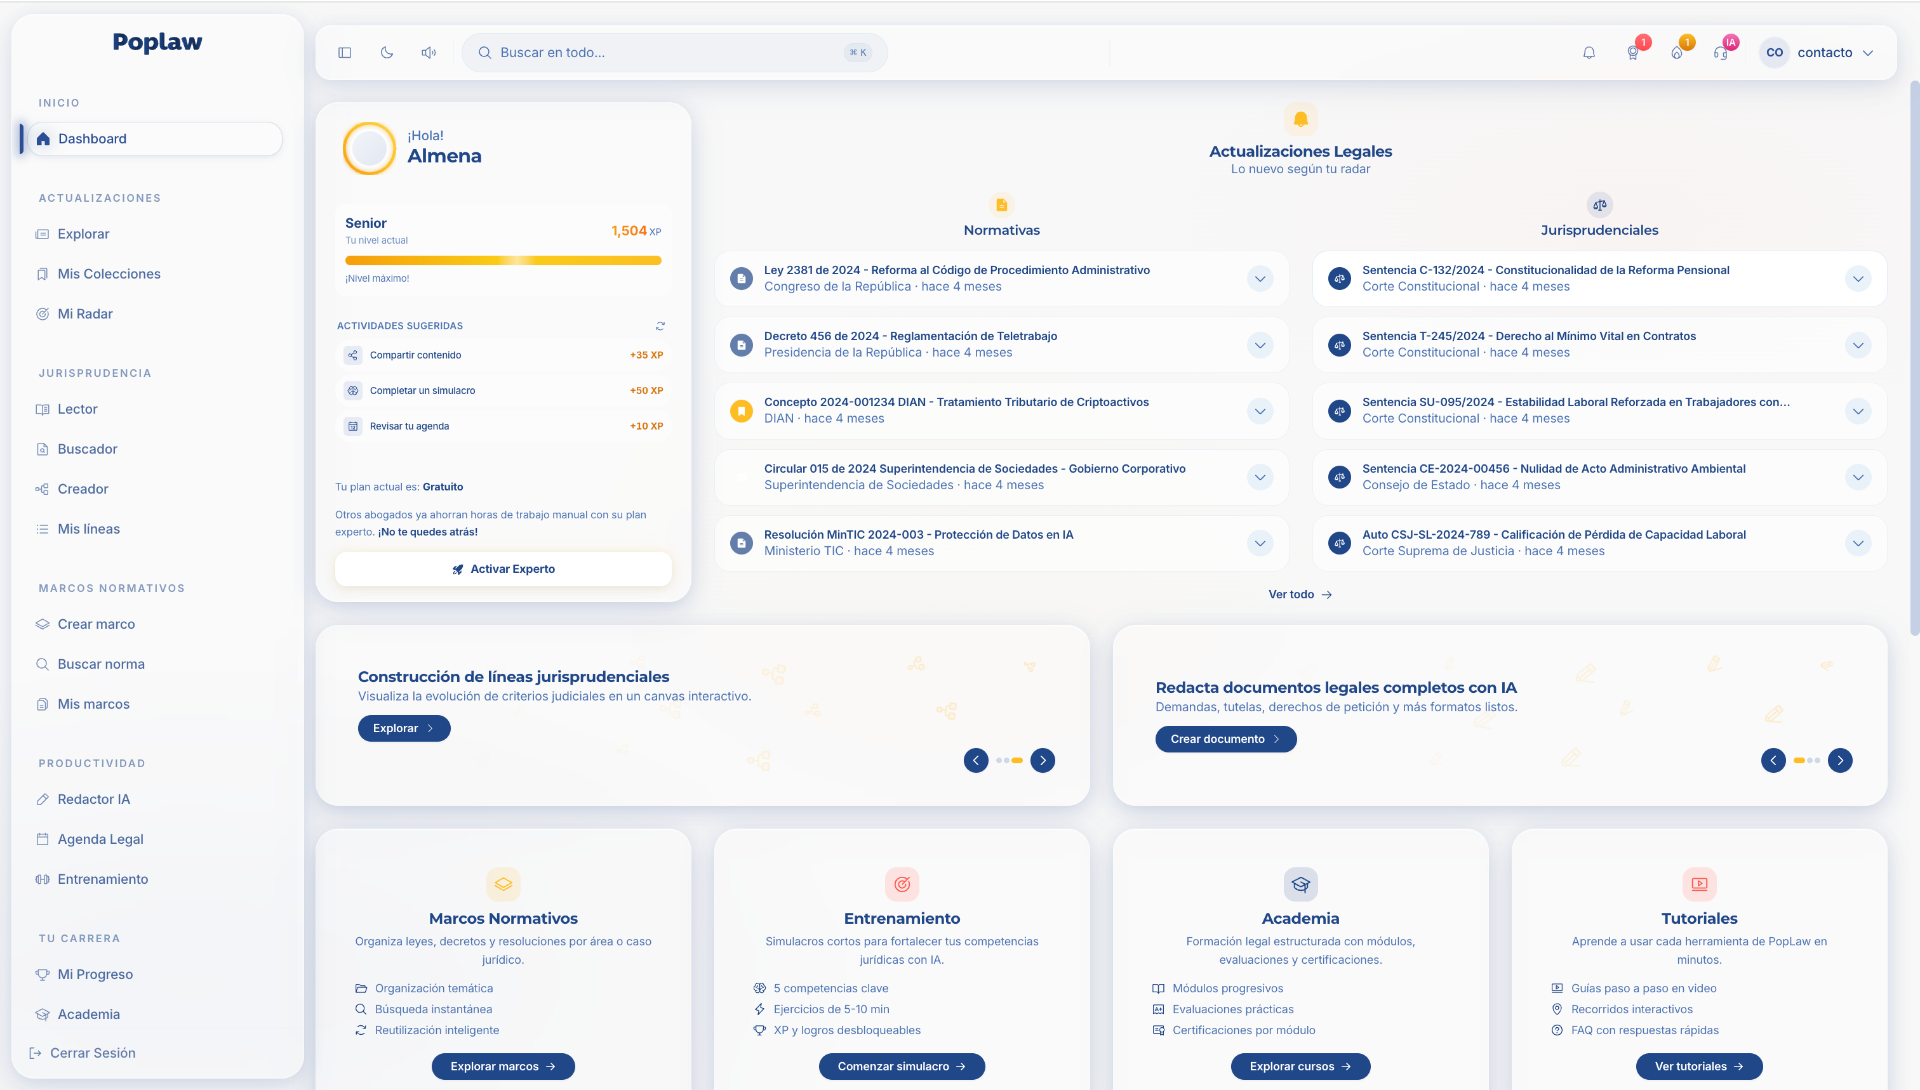
Task: Toggle the sidebar panel icon
Action: (344, 53)
